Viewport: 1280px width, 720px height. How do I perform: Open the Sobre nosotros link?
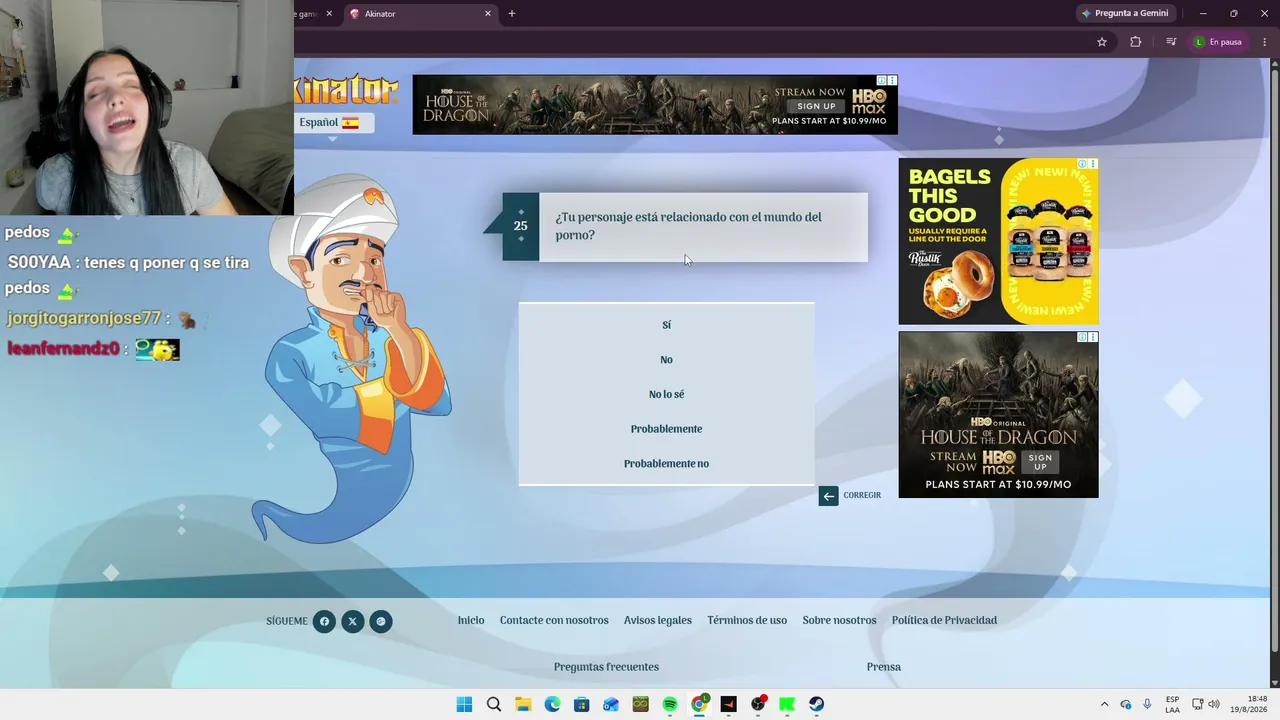tap(839, 621)
